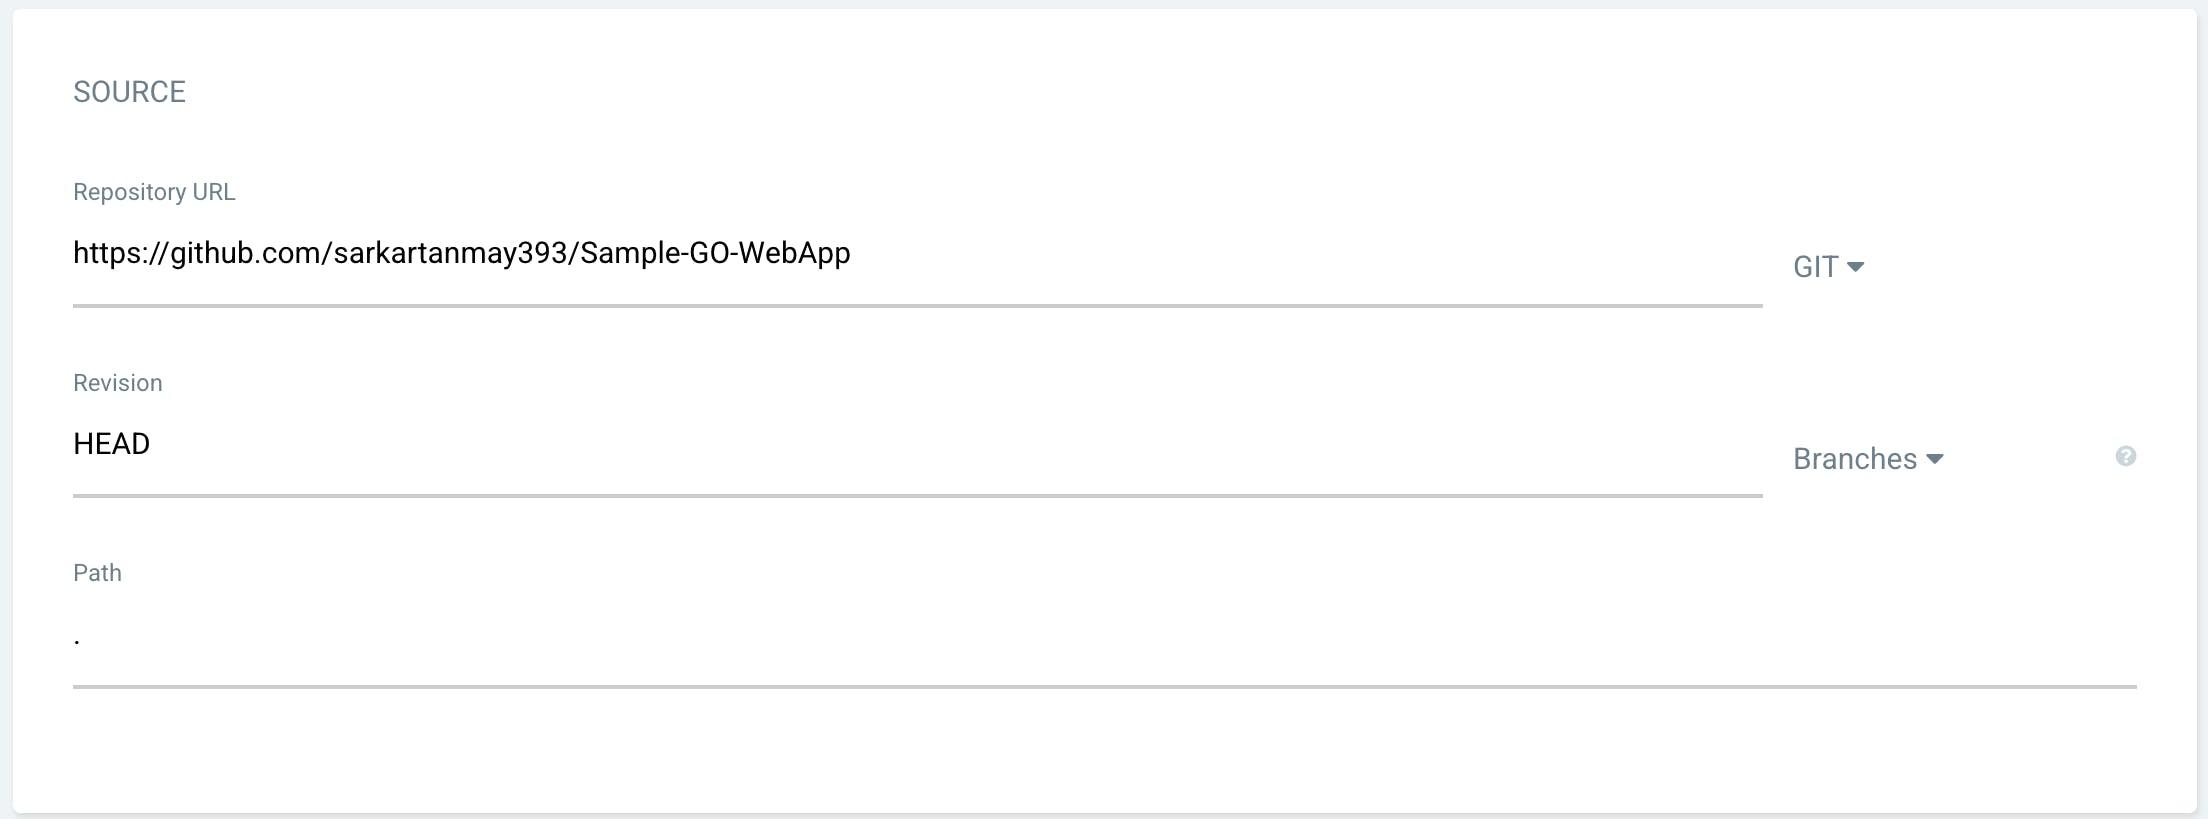Click the repository URL for Sample-GO-WebApp

[x=460, y=254]
